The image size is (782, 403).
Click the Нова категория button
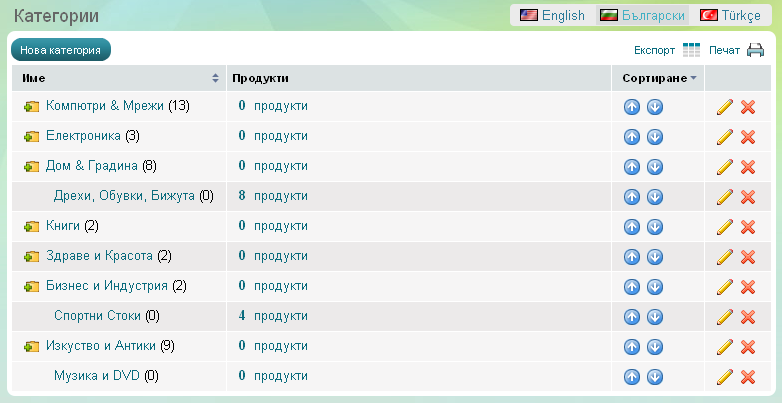click(x=60, y=50)
